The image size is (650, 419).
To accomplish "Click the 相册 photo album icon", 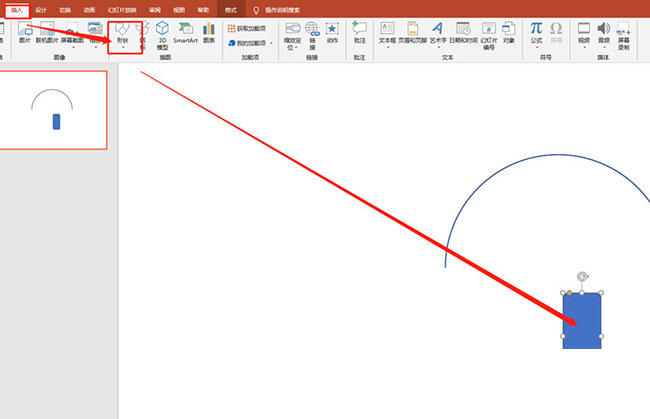I will pos(95,36).
